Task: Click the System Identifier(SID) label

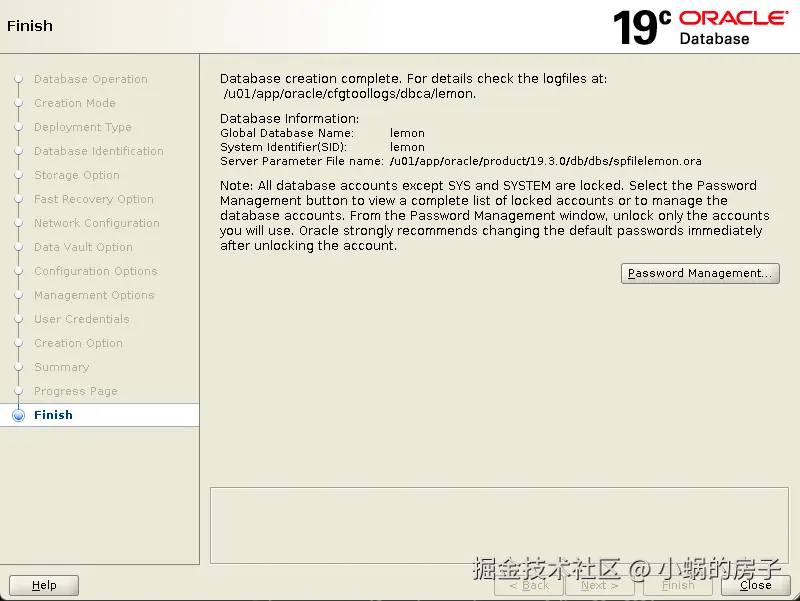Action: click(x=283, y=147)
